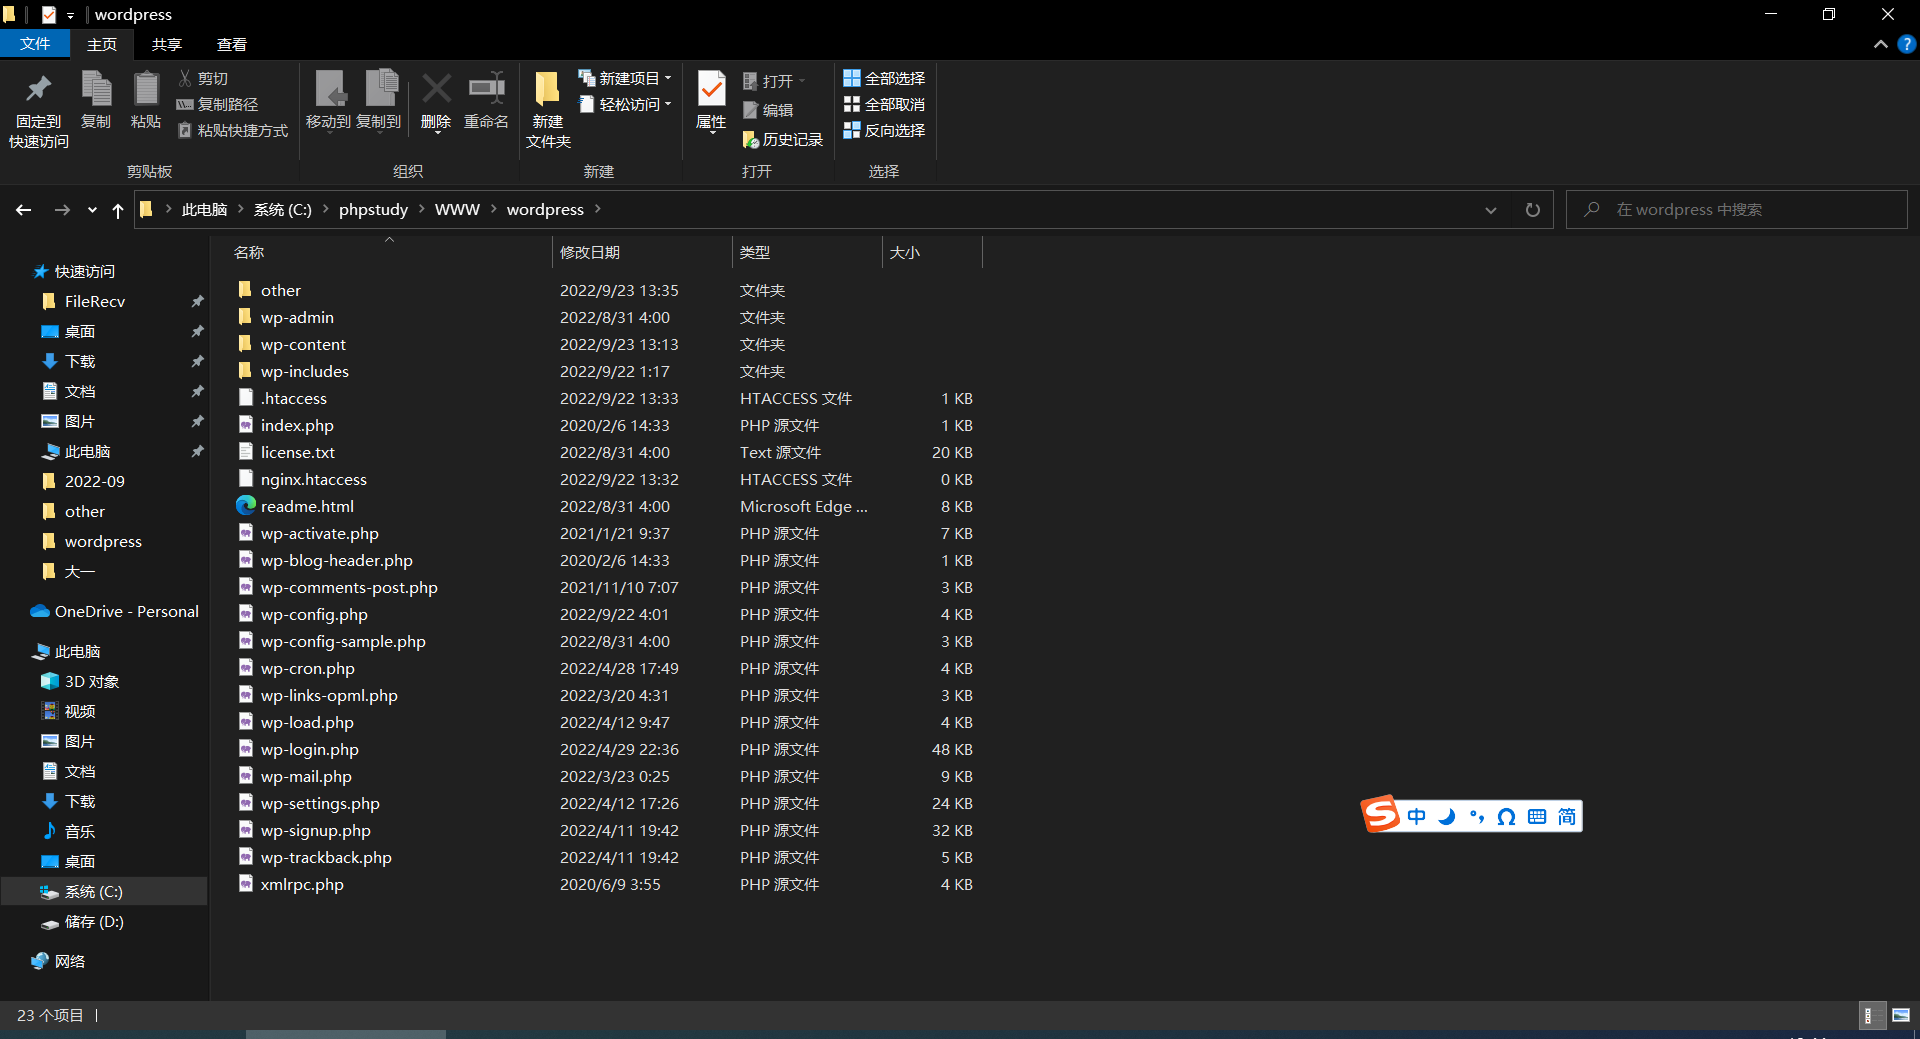The height and width of the screenshot is (1039, 1920).
Task: Click the Select All icon
Action: (852, 78)
